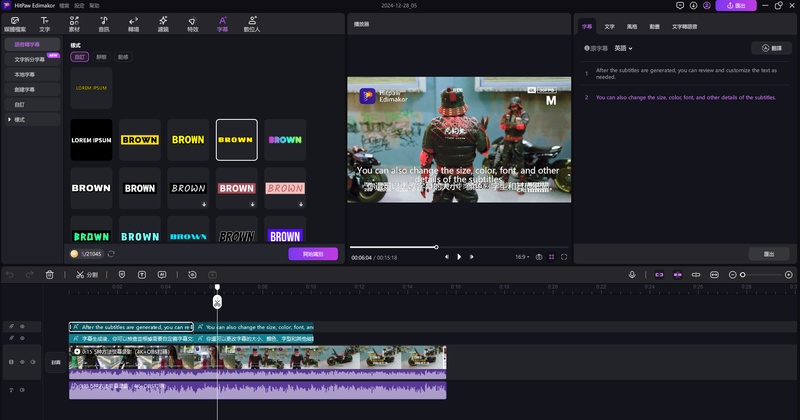
Task: Open the 16:9 aspect ratio dropdown
Action: coord(523,257)
